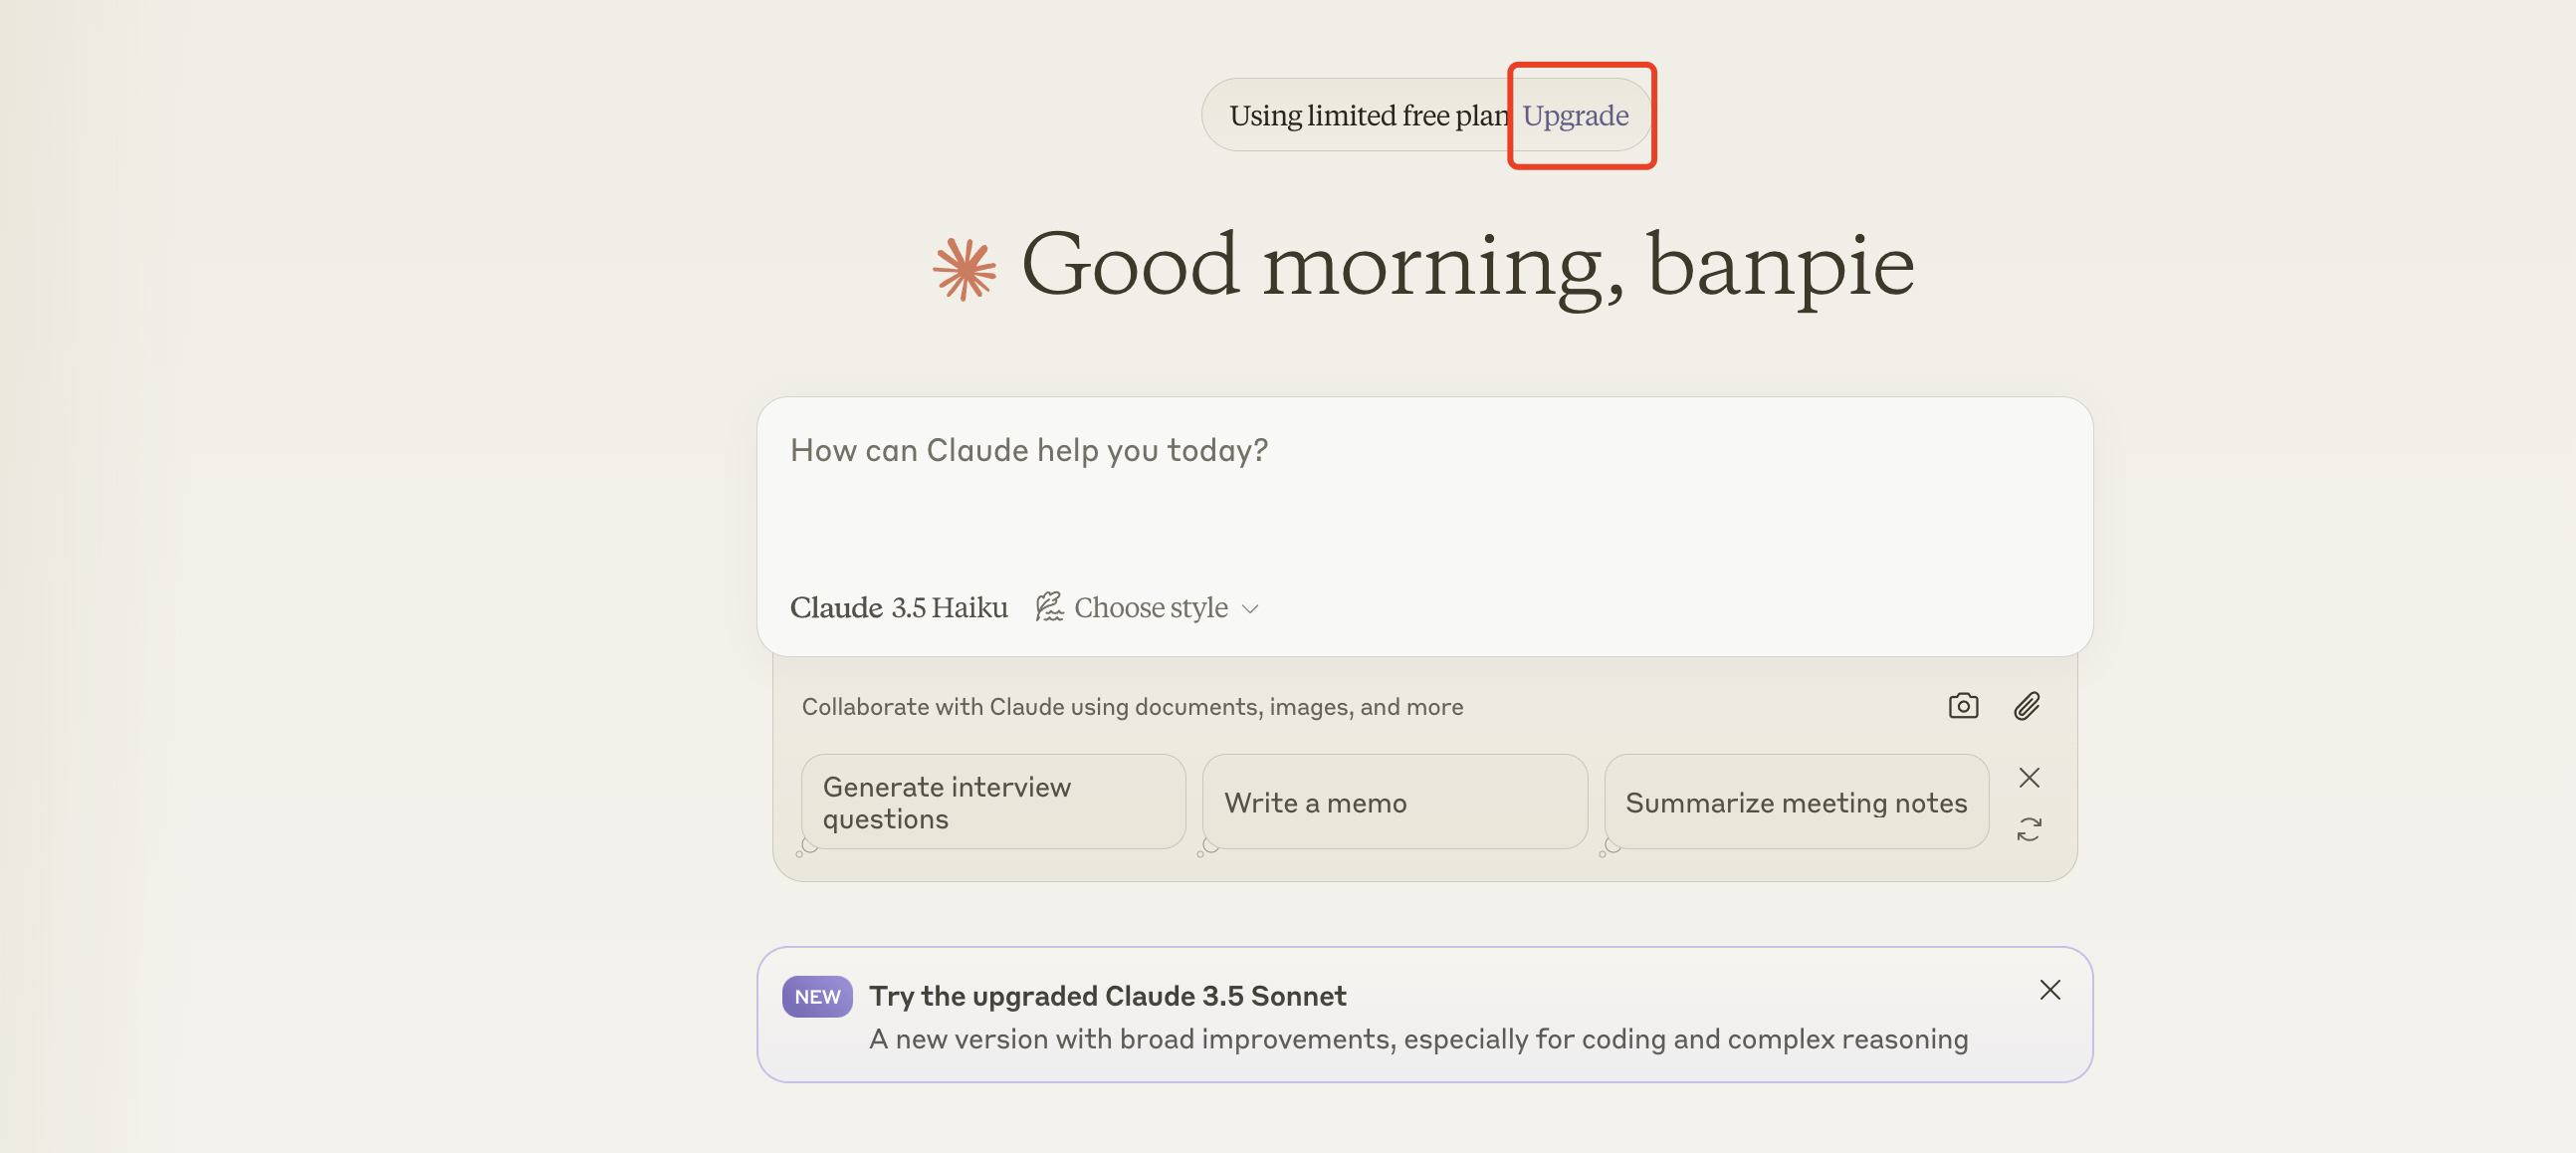Click the camera screenshot capture icon
This screenshot has height=1153, width=2576.
click(1962, 706)
